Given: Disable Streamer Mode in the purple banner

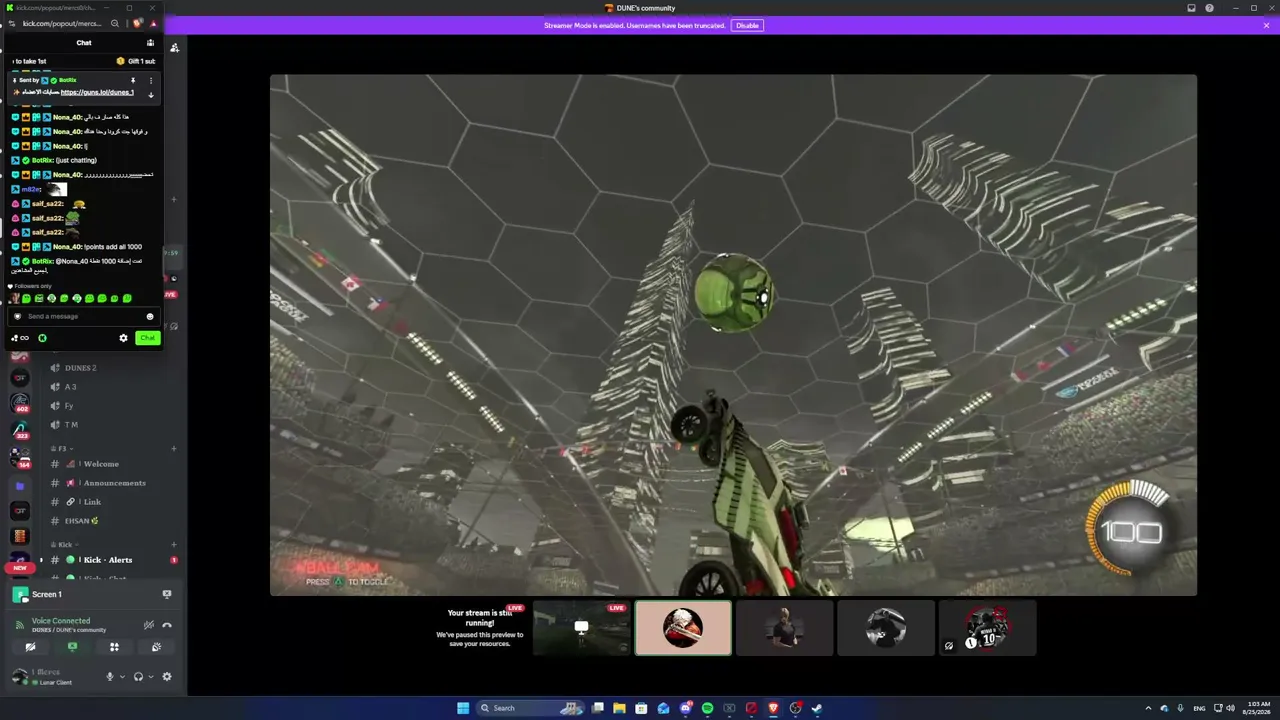Looking at the screenshot, I should click(747, 25).
